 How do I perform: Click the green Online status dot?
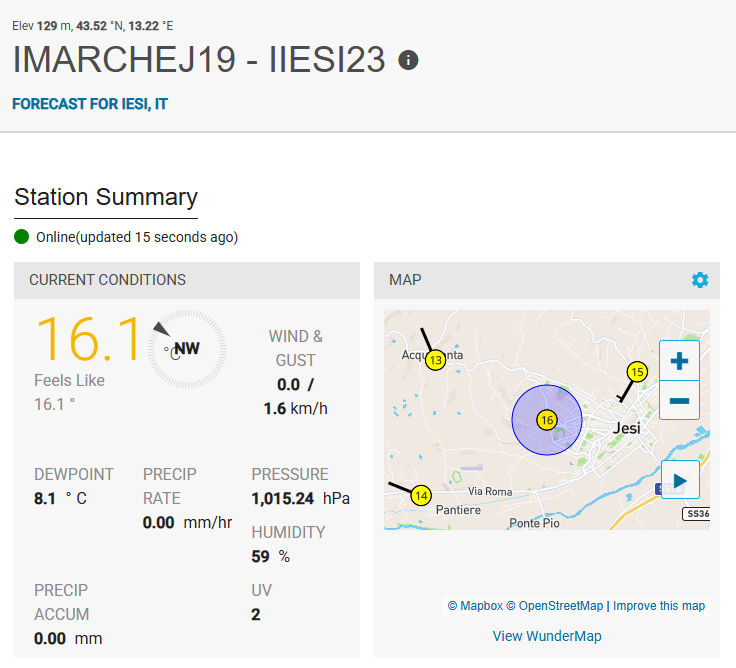tap(23, 237)
